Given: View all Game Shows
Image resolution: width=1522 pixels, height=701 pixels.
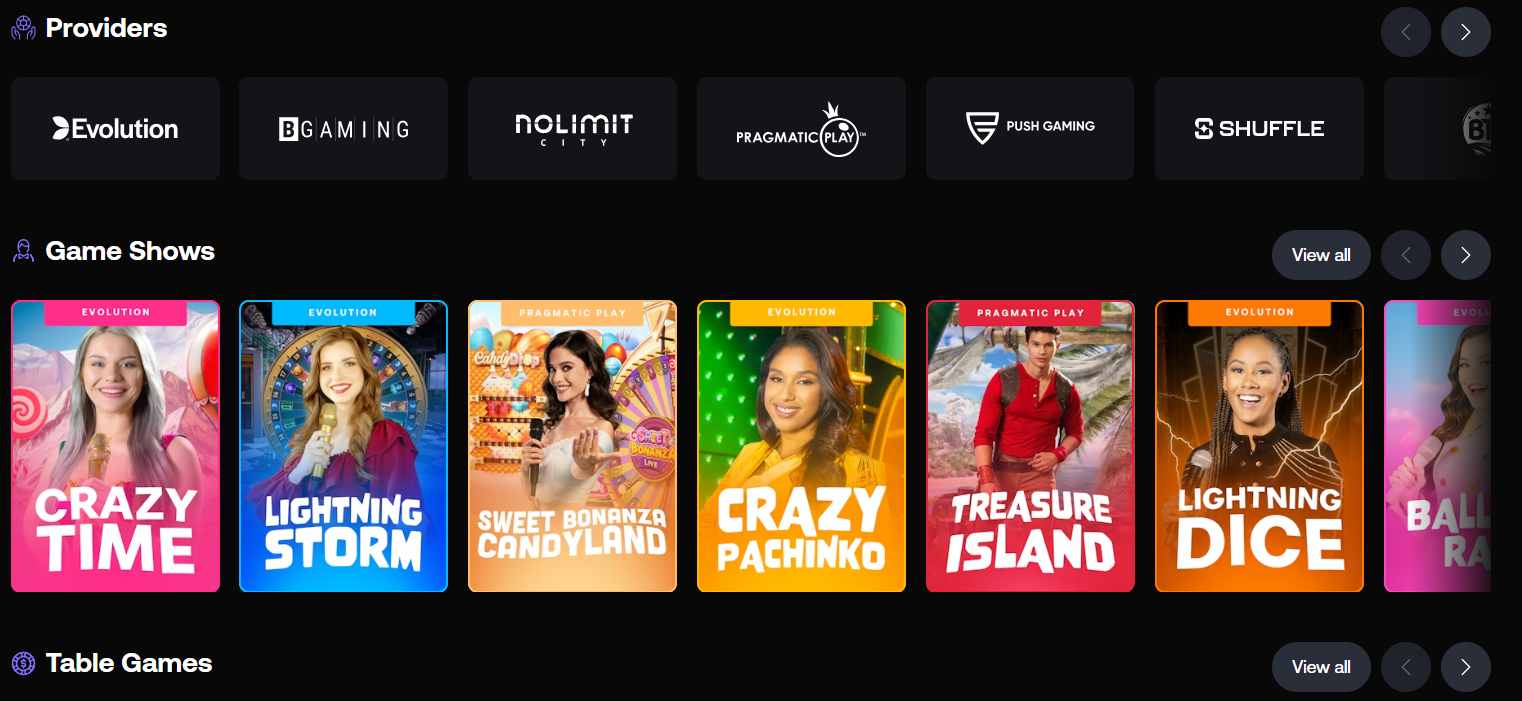Looking at the screenshot, I should tap(1321, 255).
